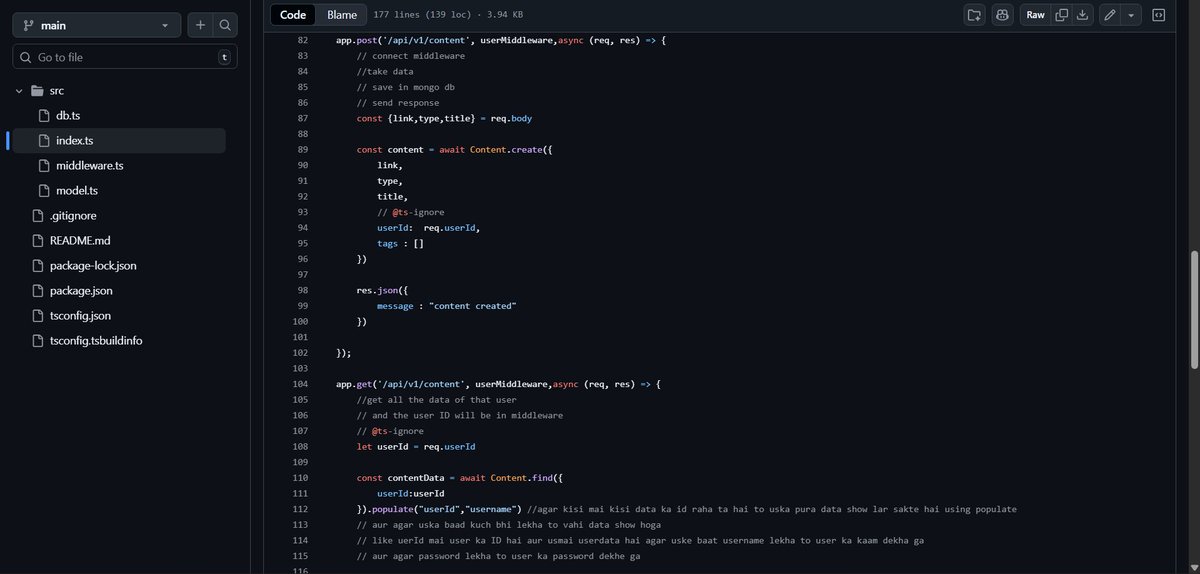Open package.json file

[81, 291]
